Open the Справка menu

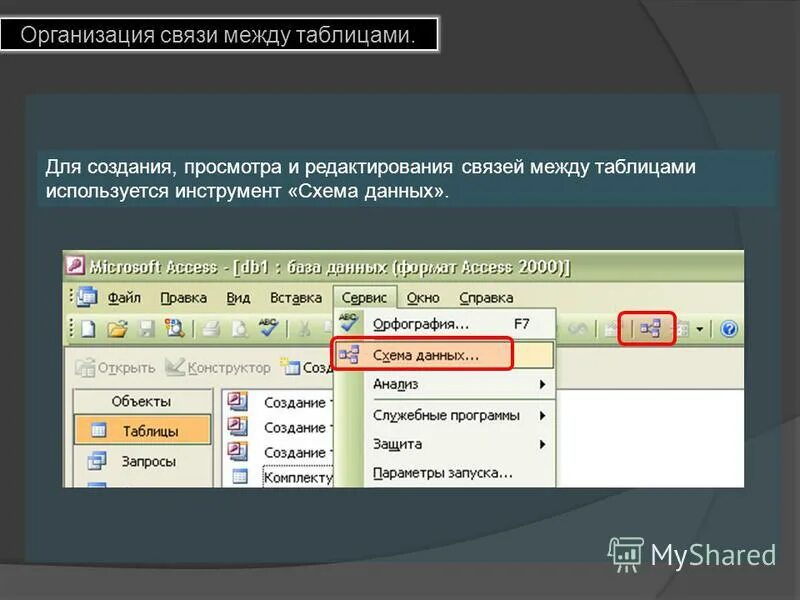click(x=486, y=297)
